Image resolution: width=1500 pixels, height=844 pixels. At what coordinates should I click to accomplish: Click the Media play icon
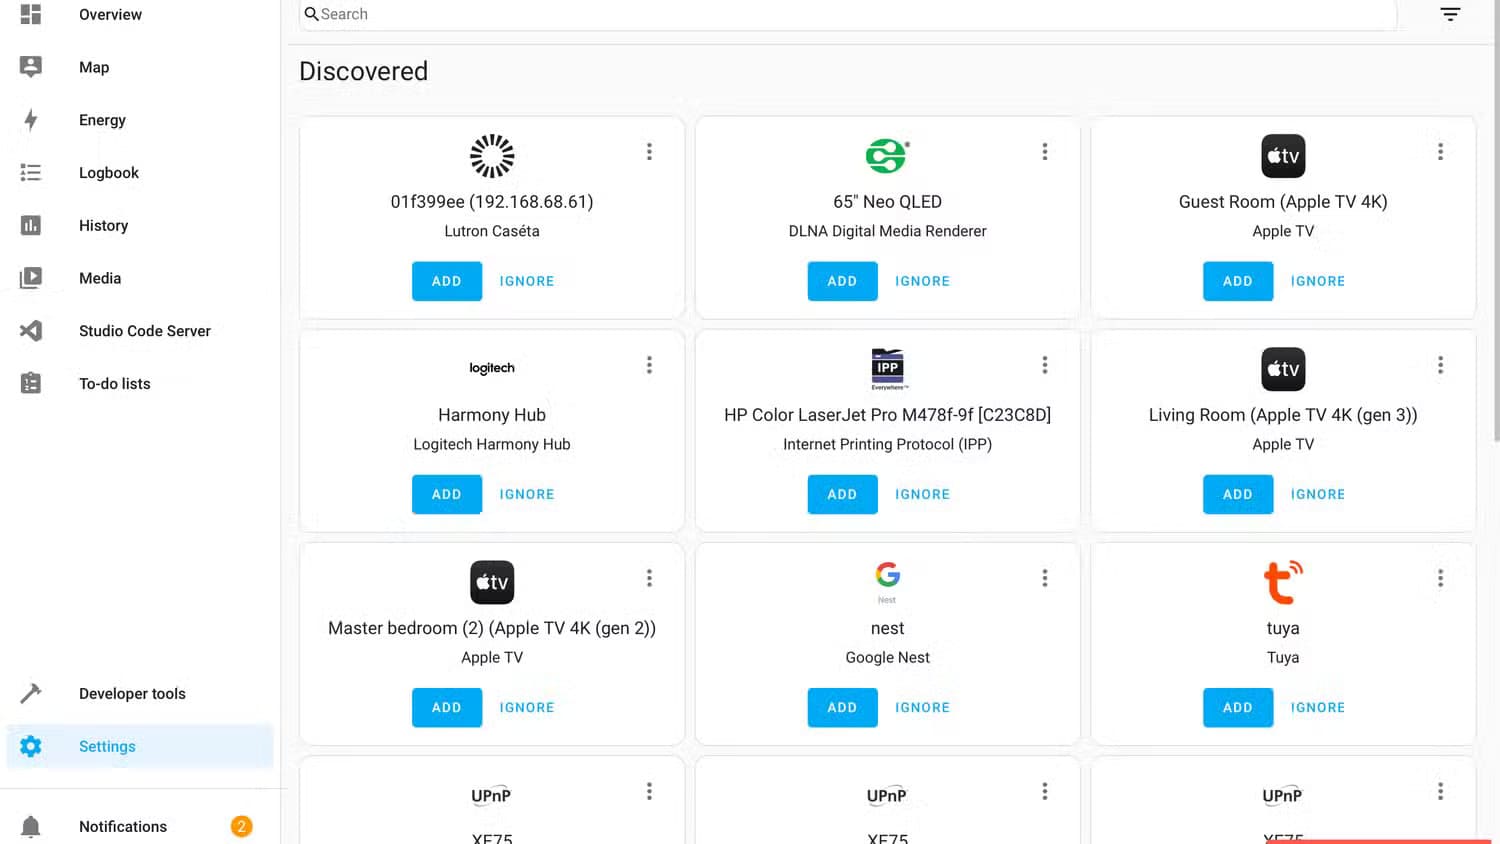(31, 278)
